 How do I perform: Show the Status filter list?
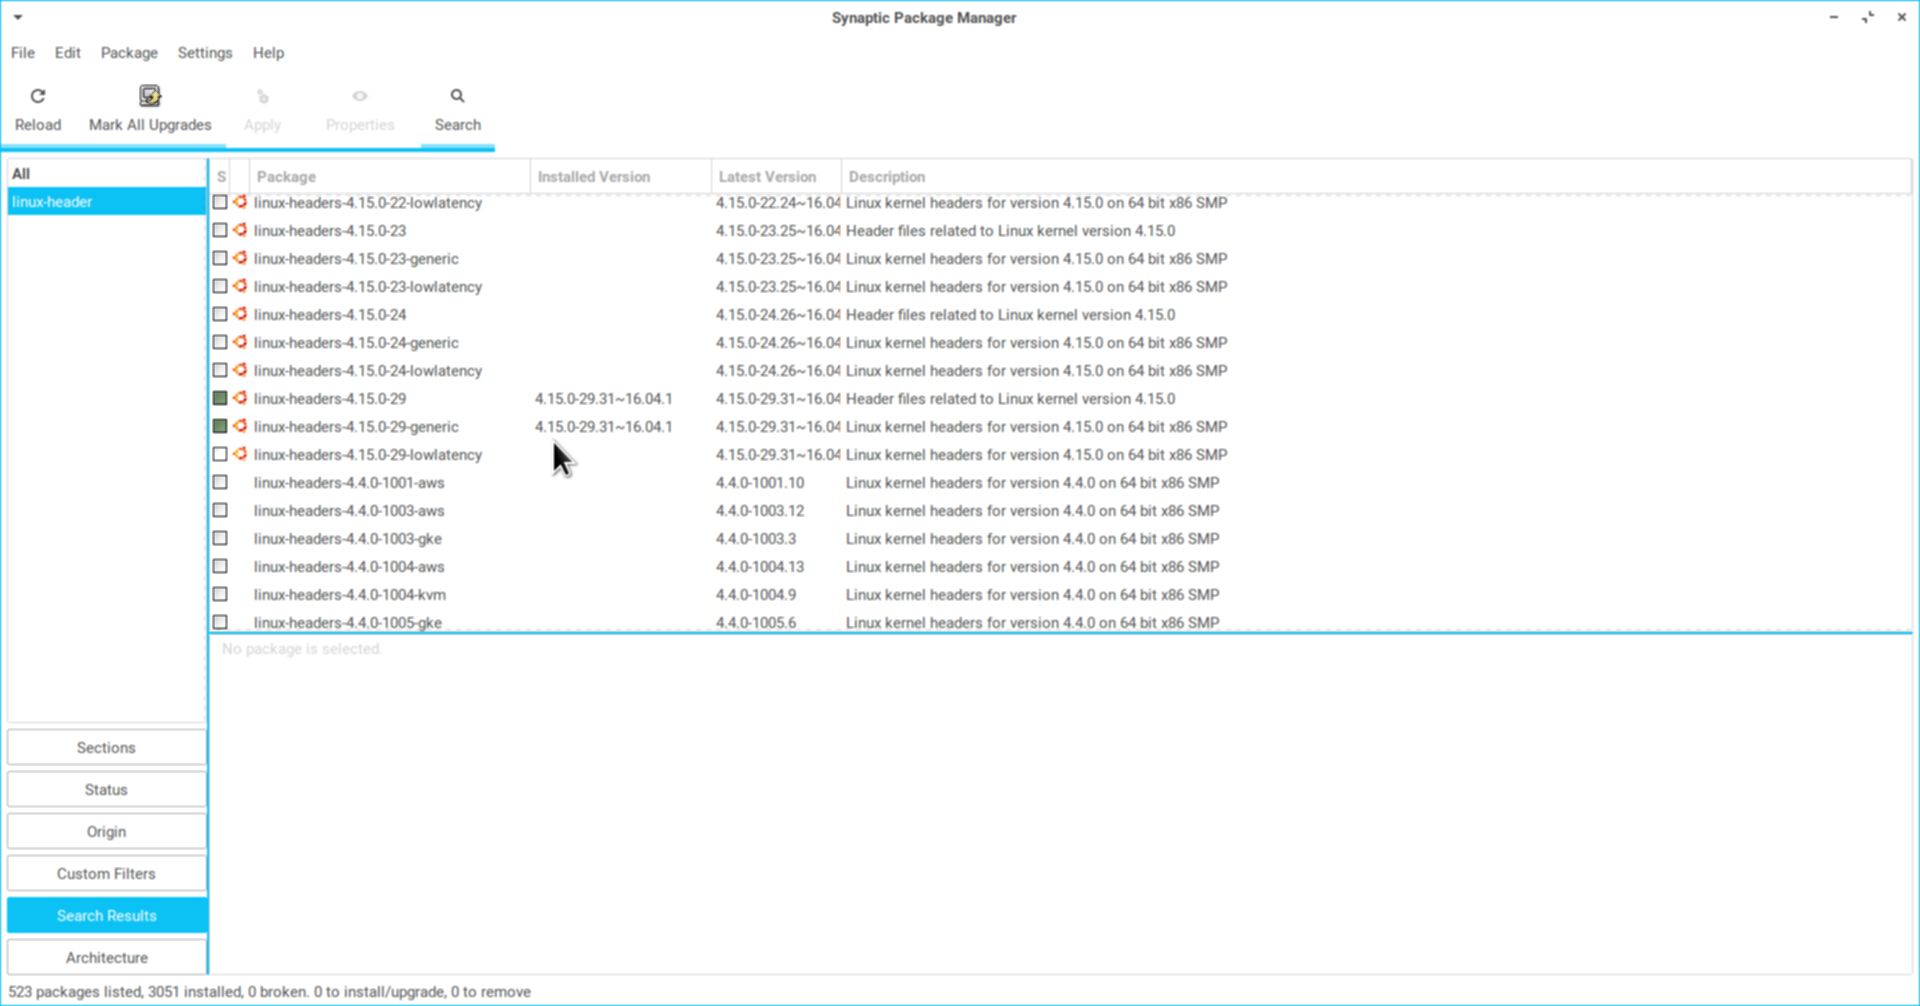(x=106, y=790)
